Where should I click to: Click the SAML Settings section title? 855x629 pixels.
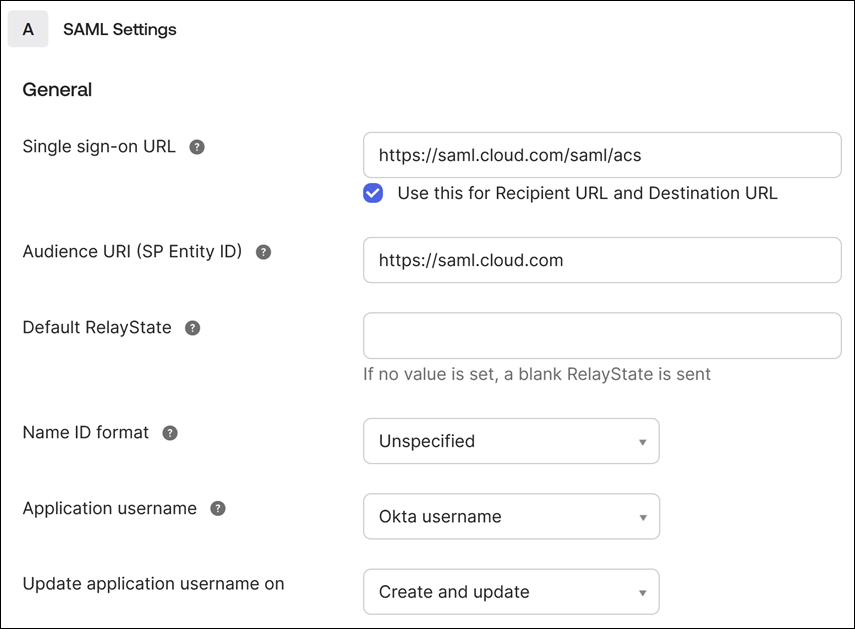pyautogui.click(x=120, y=29)
